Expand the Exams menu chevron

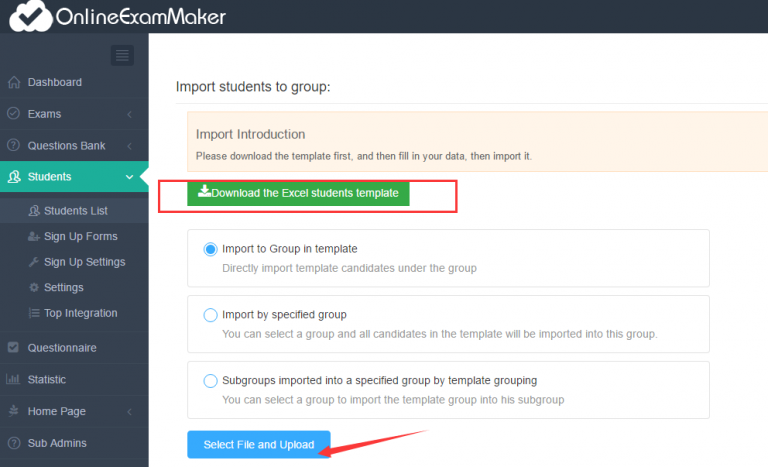pyautogui.click(x=129, y=114)
